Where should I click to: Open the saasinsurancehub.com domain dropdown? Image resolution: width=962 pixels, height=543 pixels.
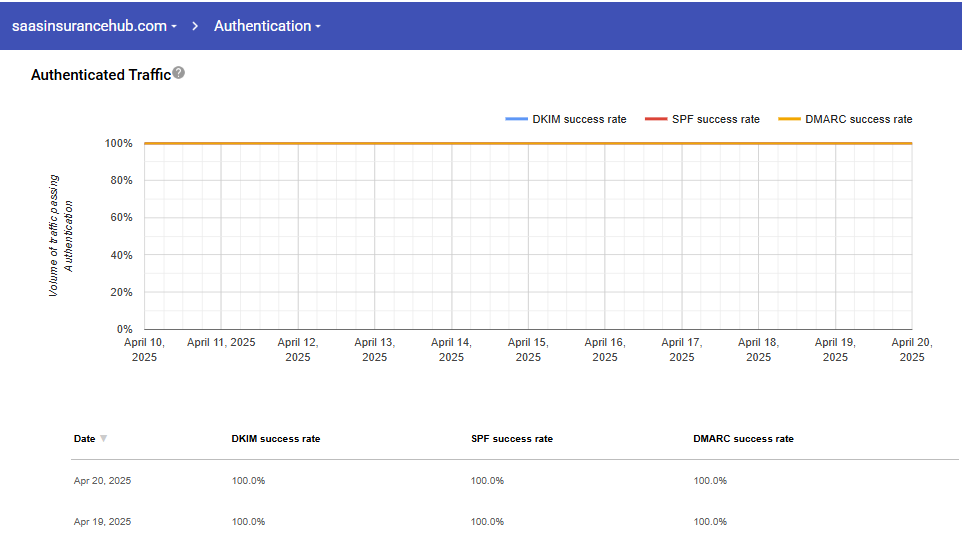click(x=94, y=26)
